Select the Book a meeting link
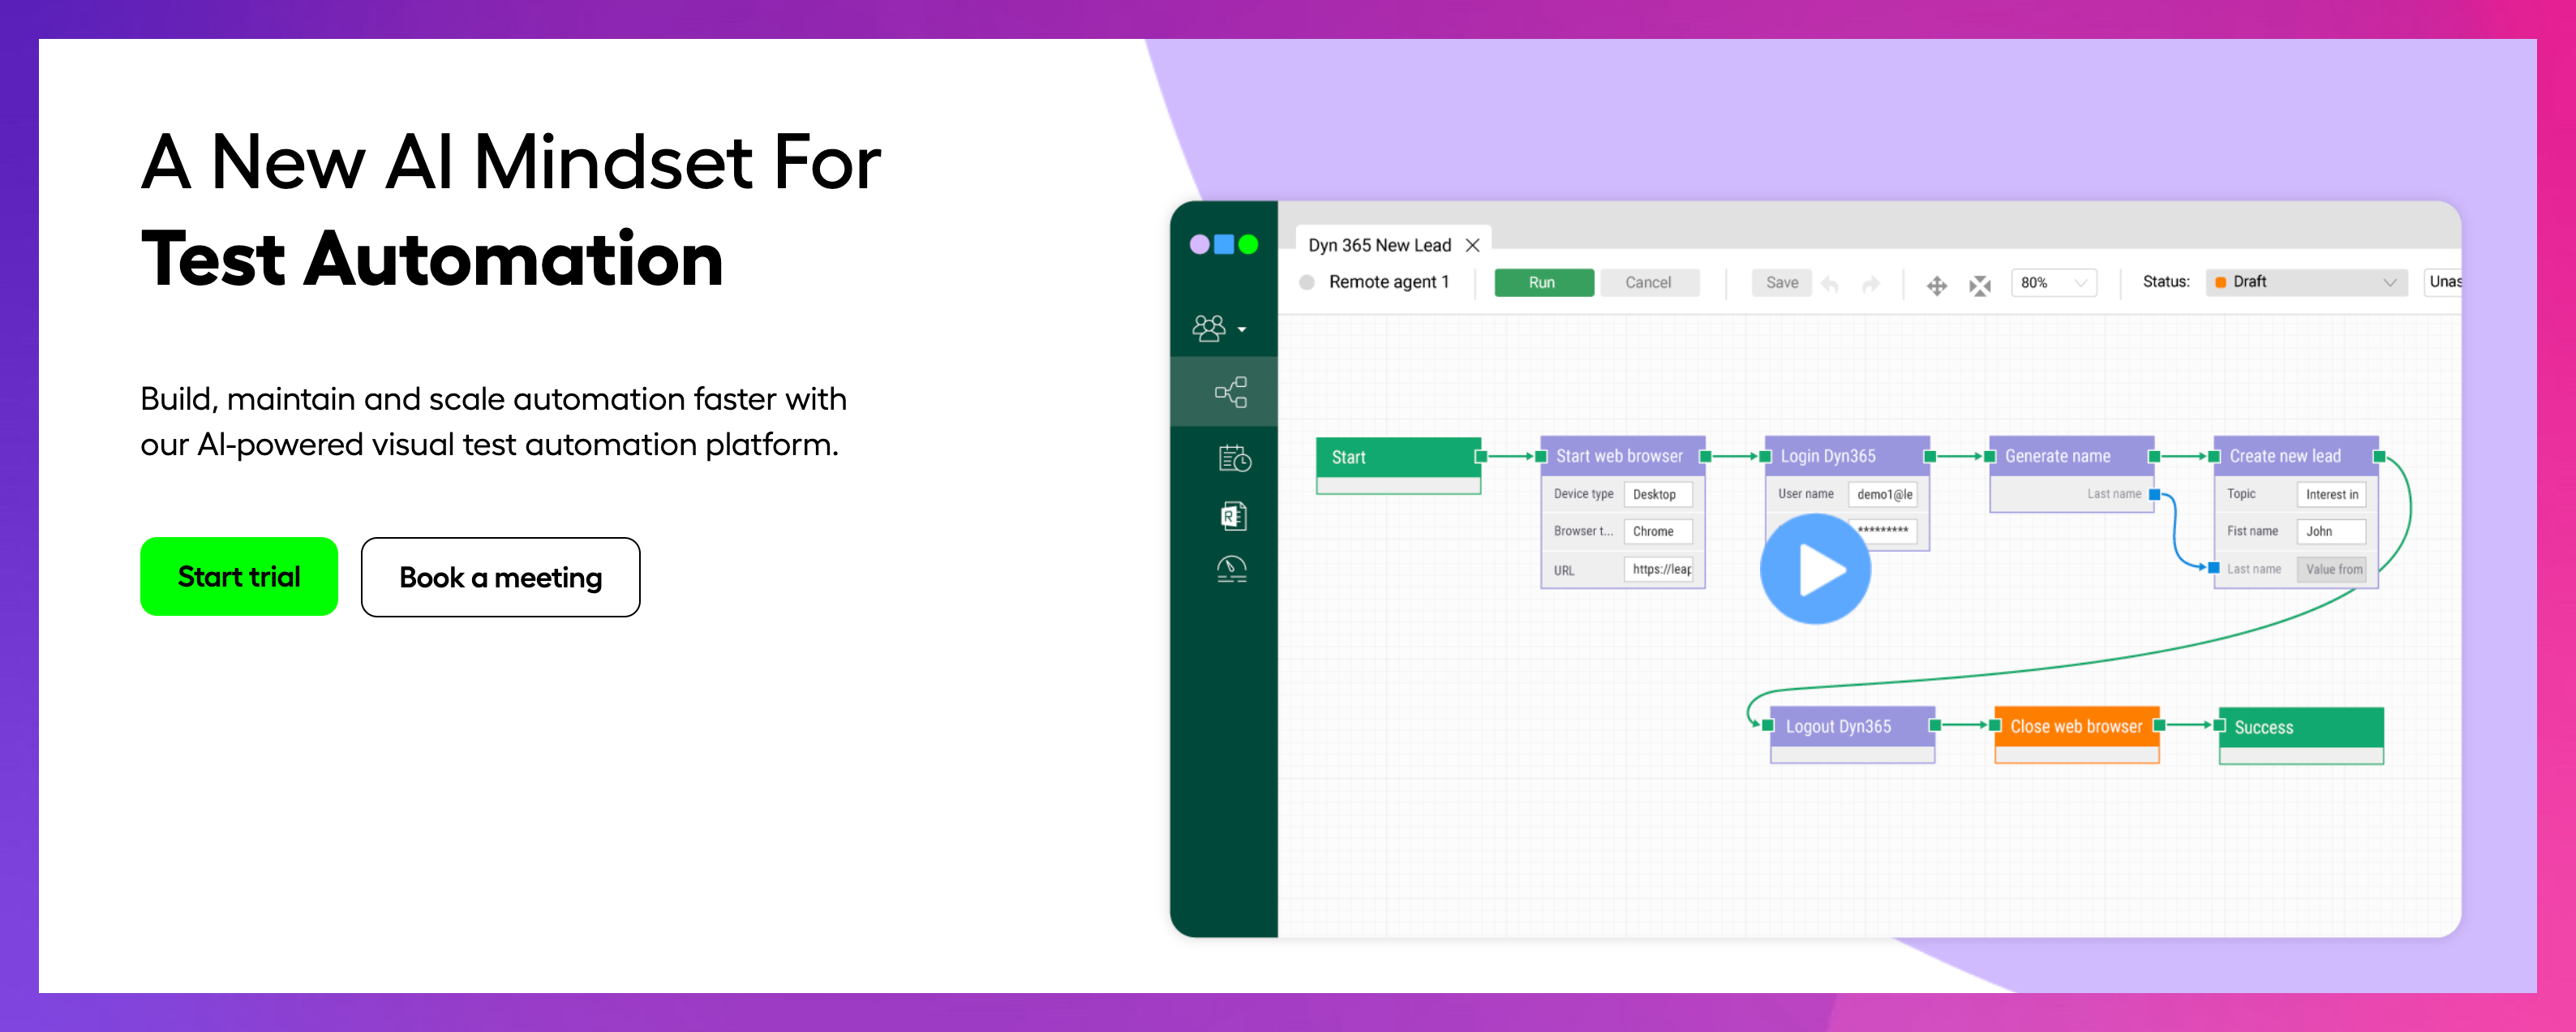This screenshot has width=2576, height=1032. [x=500, y=577]
